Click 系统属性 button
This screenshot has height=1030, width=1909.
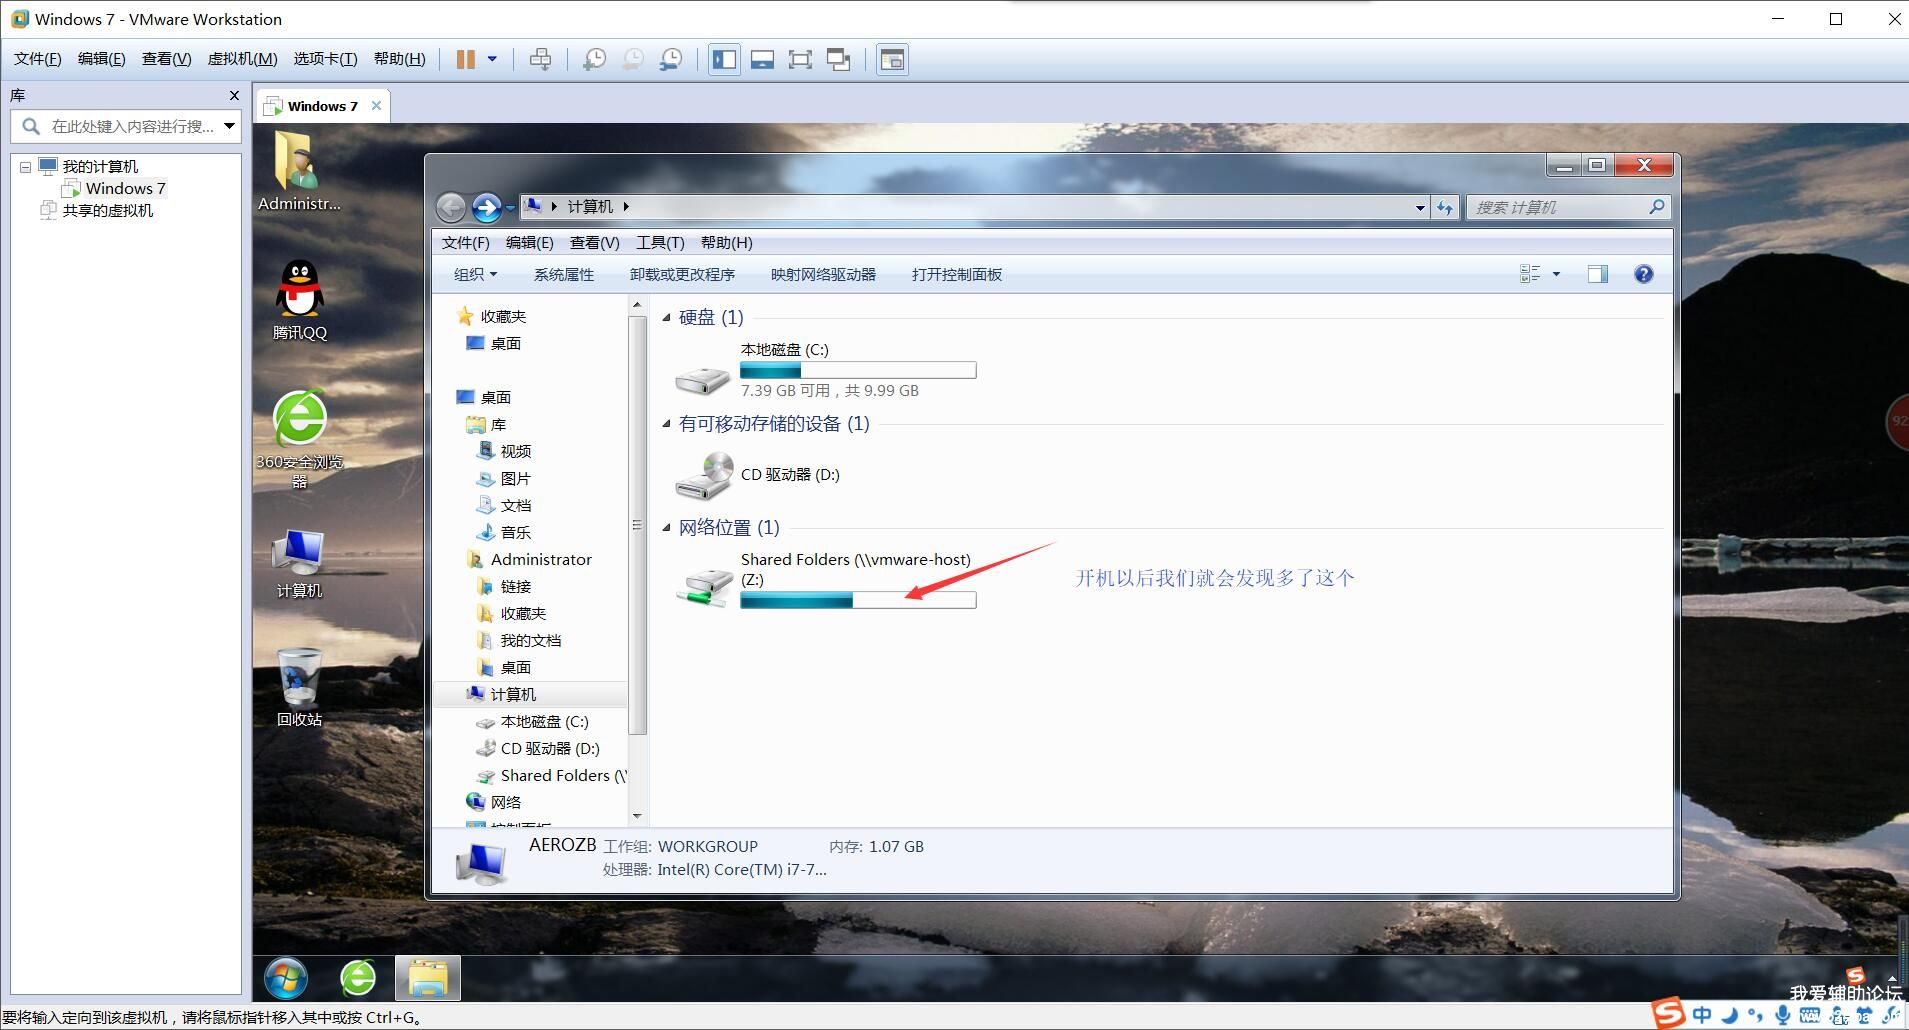[x=564, y=274]
